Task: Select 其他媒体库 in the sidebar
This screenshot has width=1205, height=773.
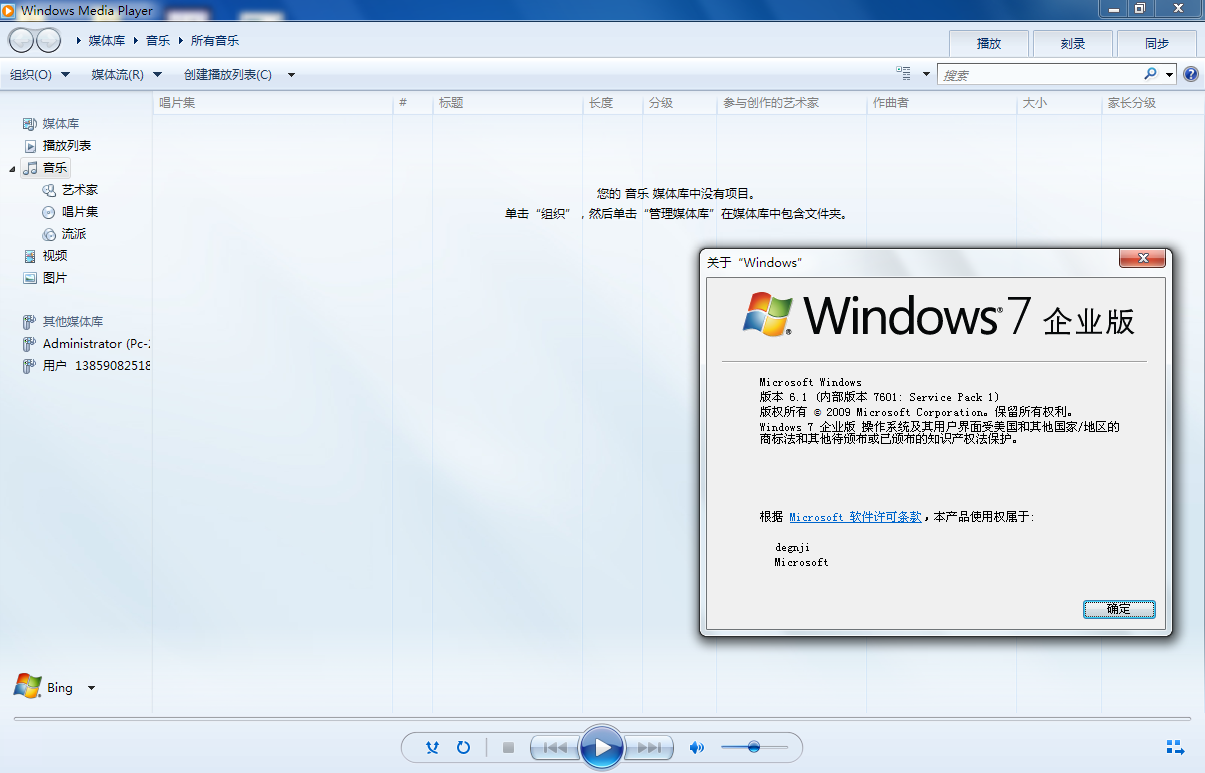Action: 72,322
